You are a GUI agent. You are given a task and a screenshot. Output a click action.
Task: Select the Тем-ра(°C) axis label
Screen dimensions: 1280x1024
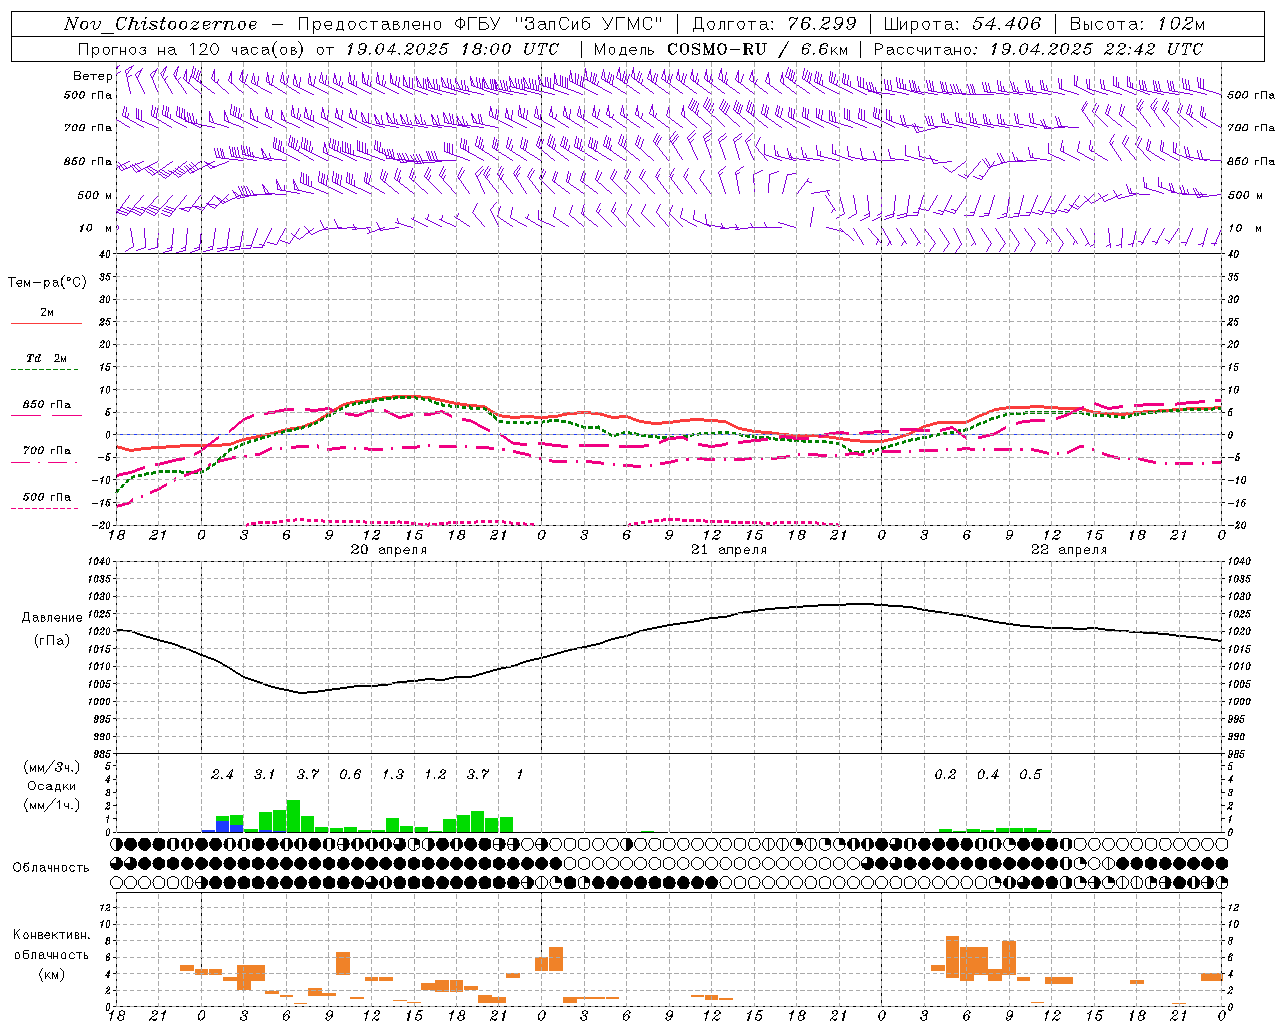47,283
